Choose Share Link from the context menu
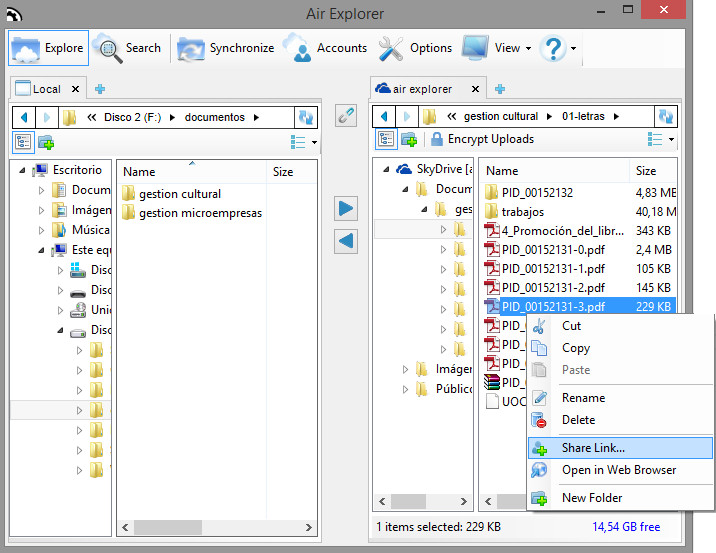716x553 pixels. pos(620,448)
